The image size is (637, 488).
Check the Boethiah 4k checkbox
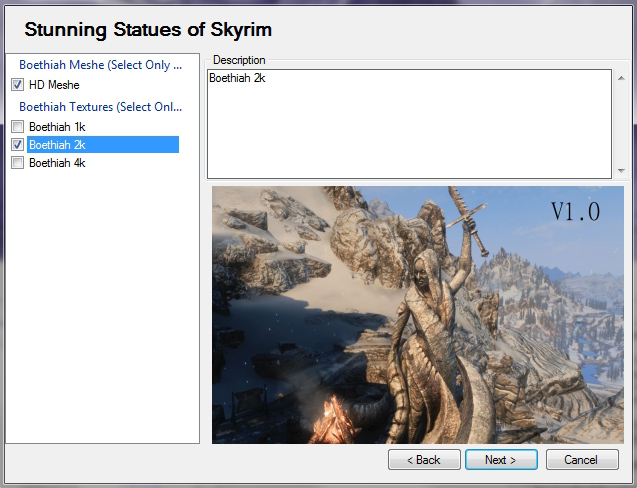(x=17, y=163)
